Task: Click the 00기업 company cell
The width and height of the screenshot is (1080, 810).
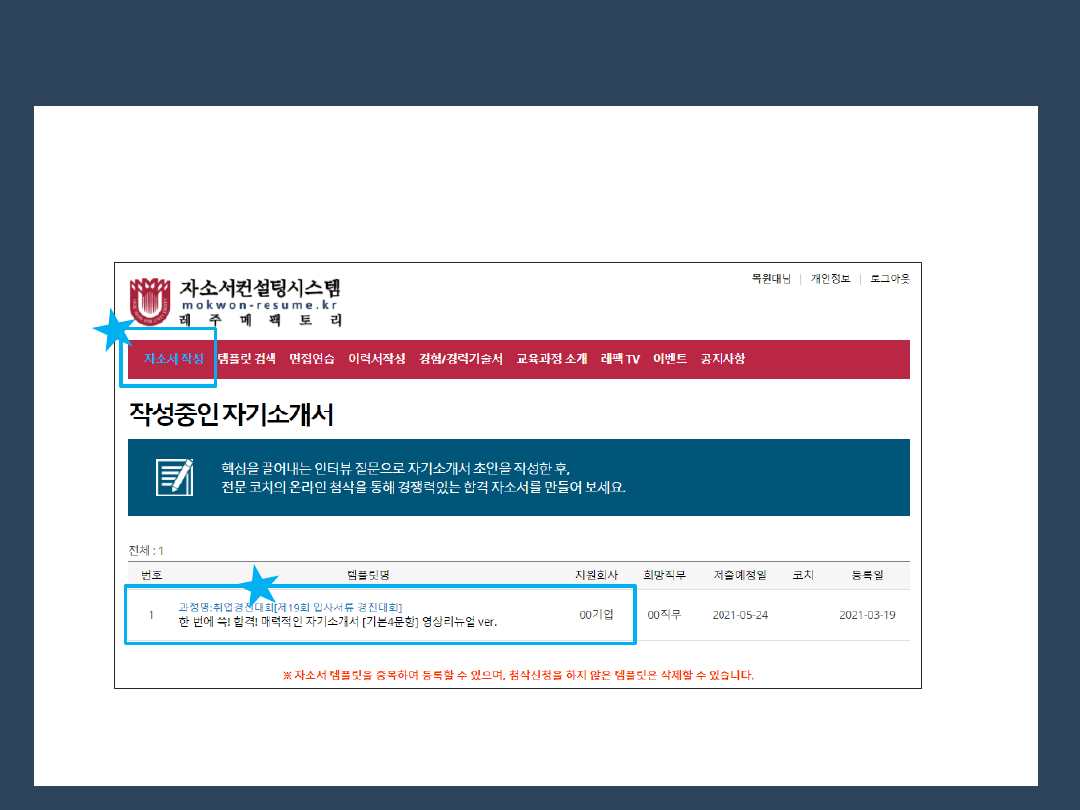Action: click(597, 614)
